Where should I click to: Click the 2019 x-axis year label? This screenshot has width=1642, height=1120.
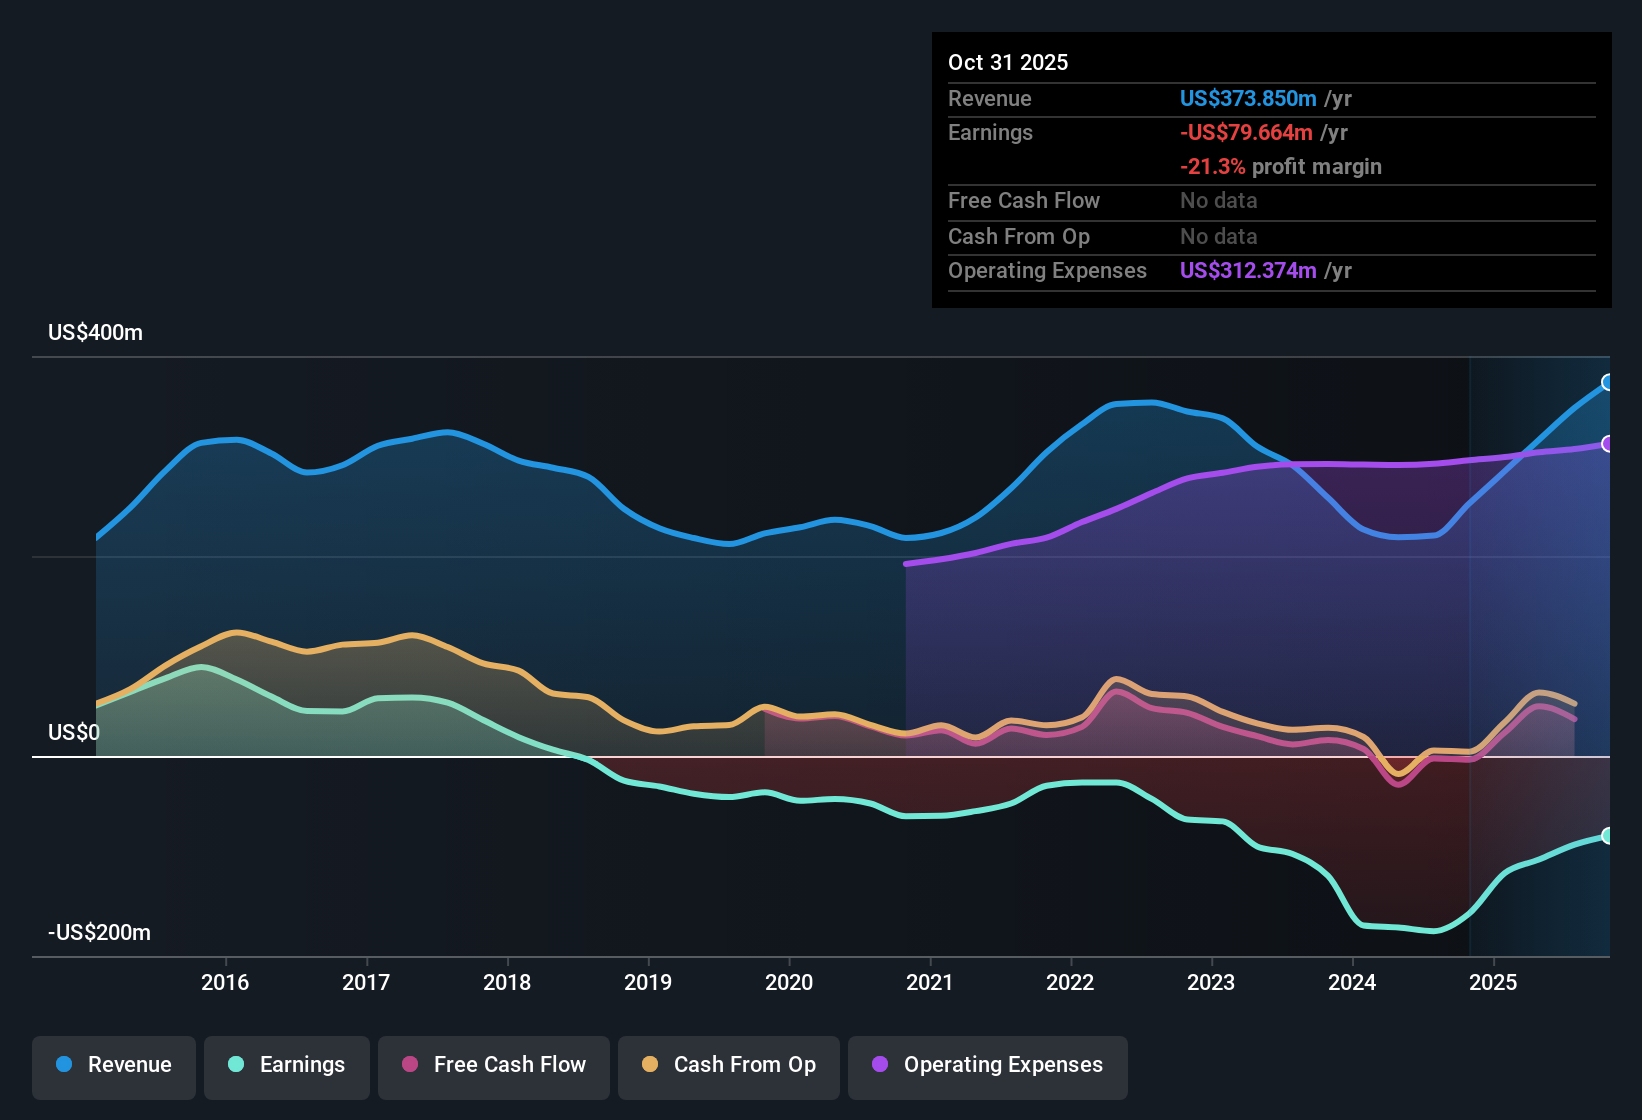pyautogui.click(x=648, y=982)
